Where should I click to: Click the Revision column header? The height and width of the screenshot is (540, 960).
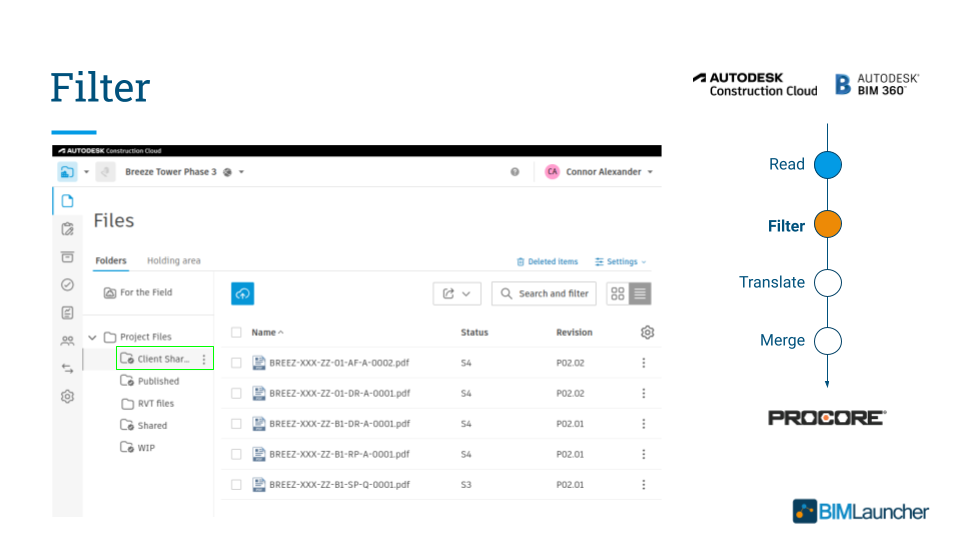(x=574, y=332)
